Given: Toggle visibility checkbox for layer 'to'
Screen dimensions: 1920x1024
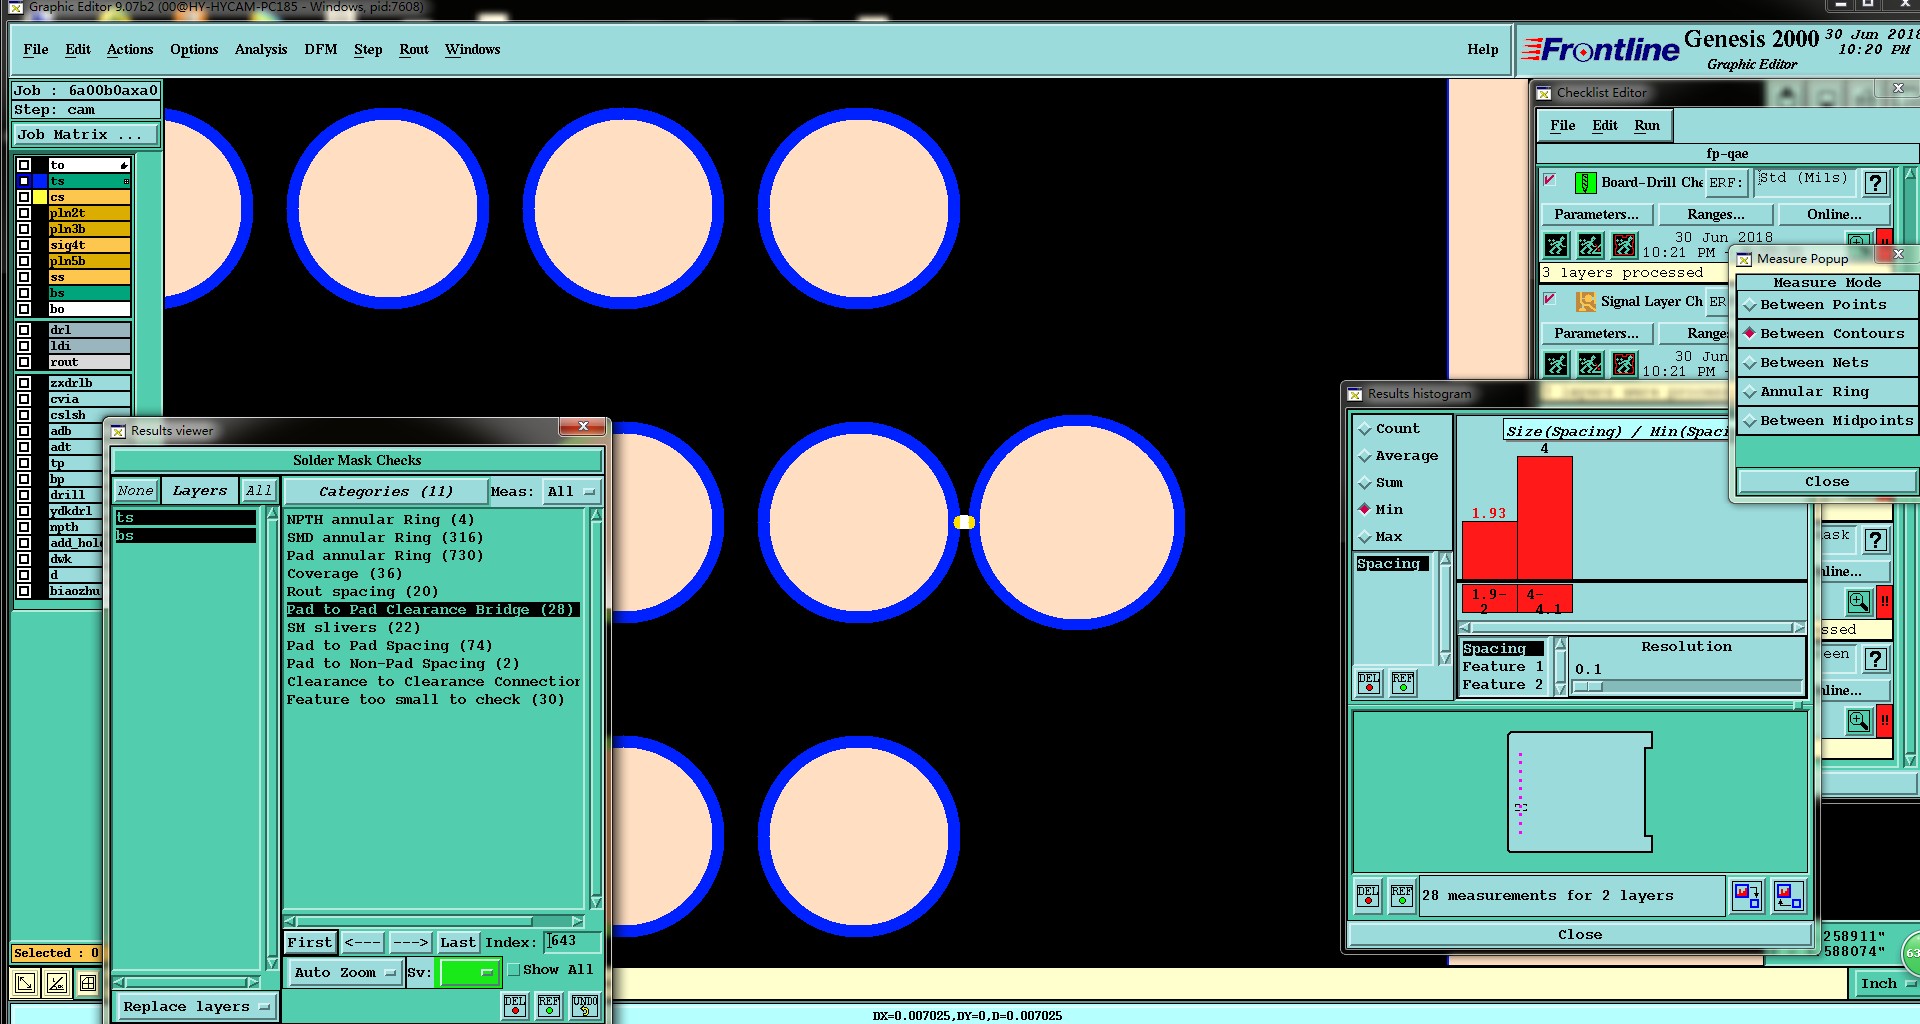Looking at the screenshot, I should coord(24,165).
